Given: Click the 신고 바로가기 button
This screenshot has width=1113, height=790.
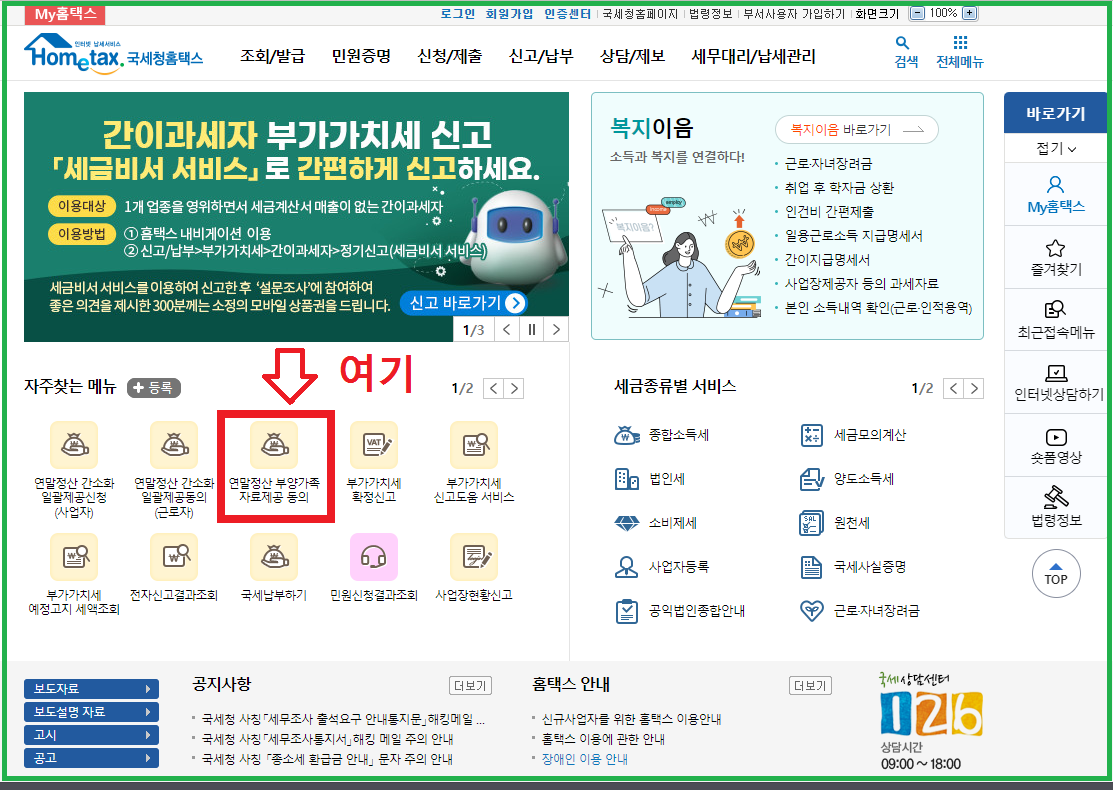Looking at the screenshot, I should point(463,303).
